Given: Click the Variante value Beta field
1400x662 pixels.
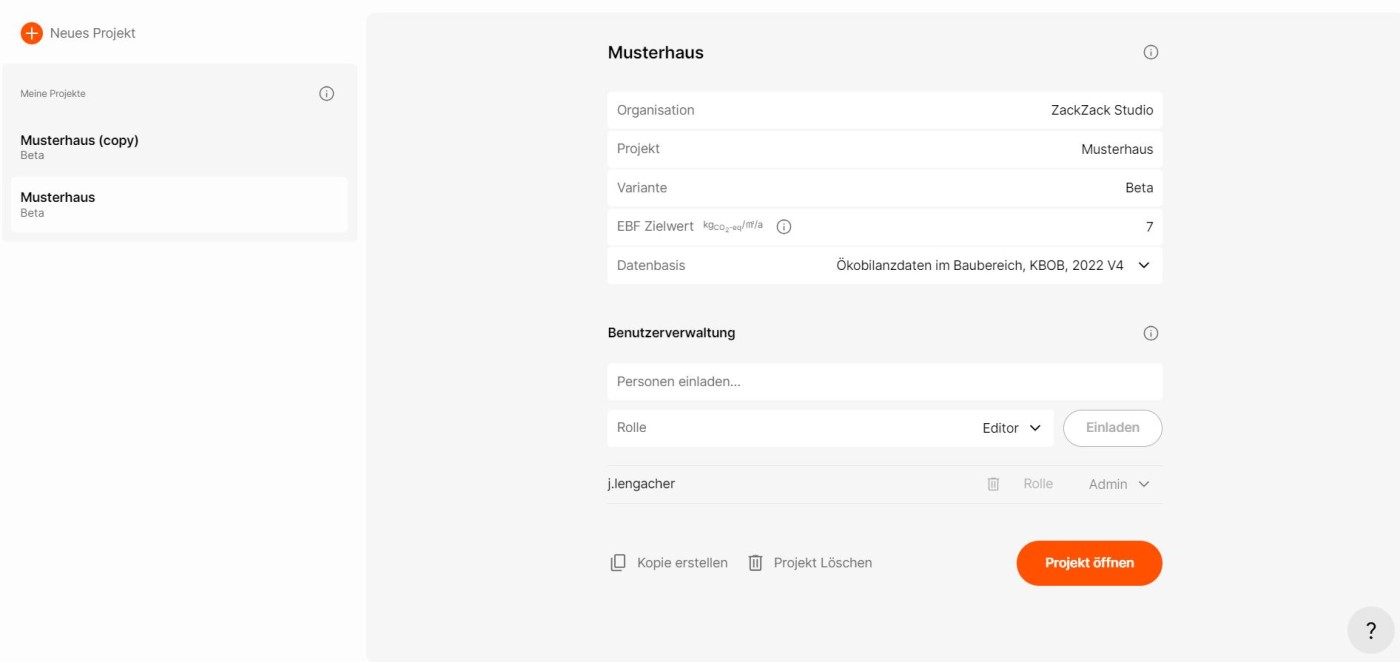Looking at the screenshot, I should [1139, 188].
